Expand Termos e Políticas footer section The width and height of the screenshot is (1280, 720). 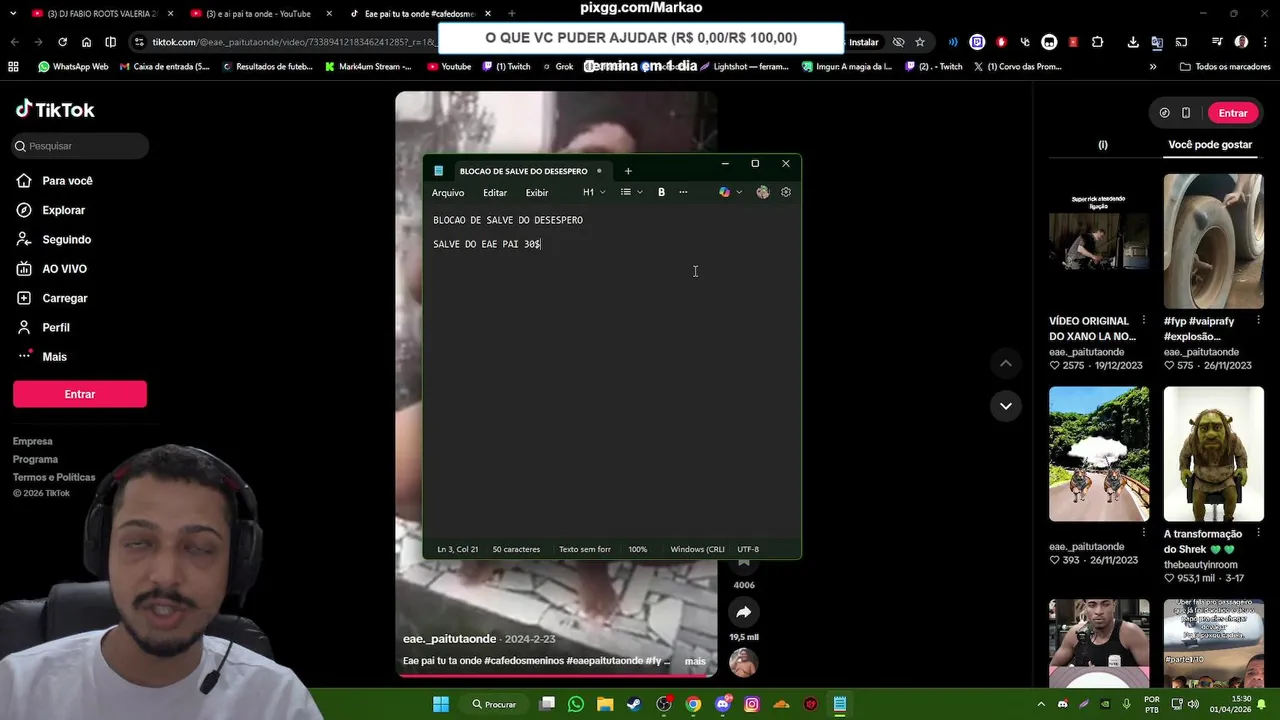point(54,477)
